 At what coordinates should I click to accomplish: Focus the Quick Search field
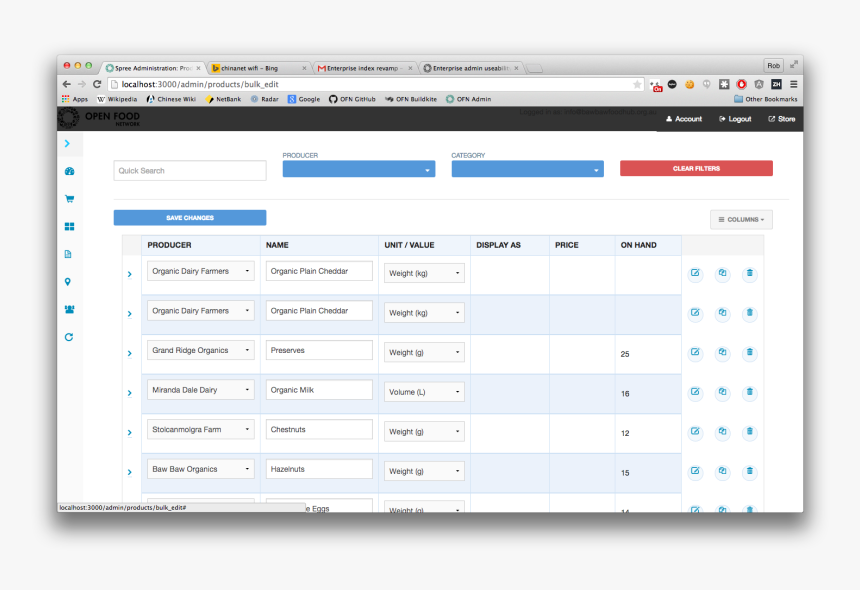tap(190, 171)
